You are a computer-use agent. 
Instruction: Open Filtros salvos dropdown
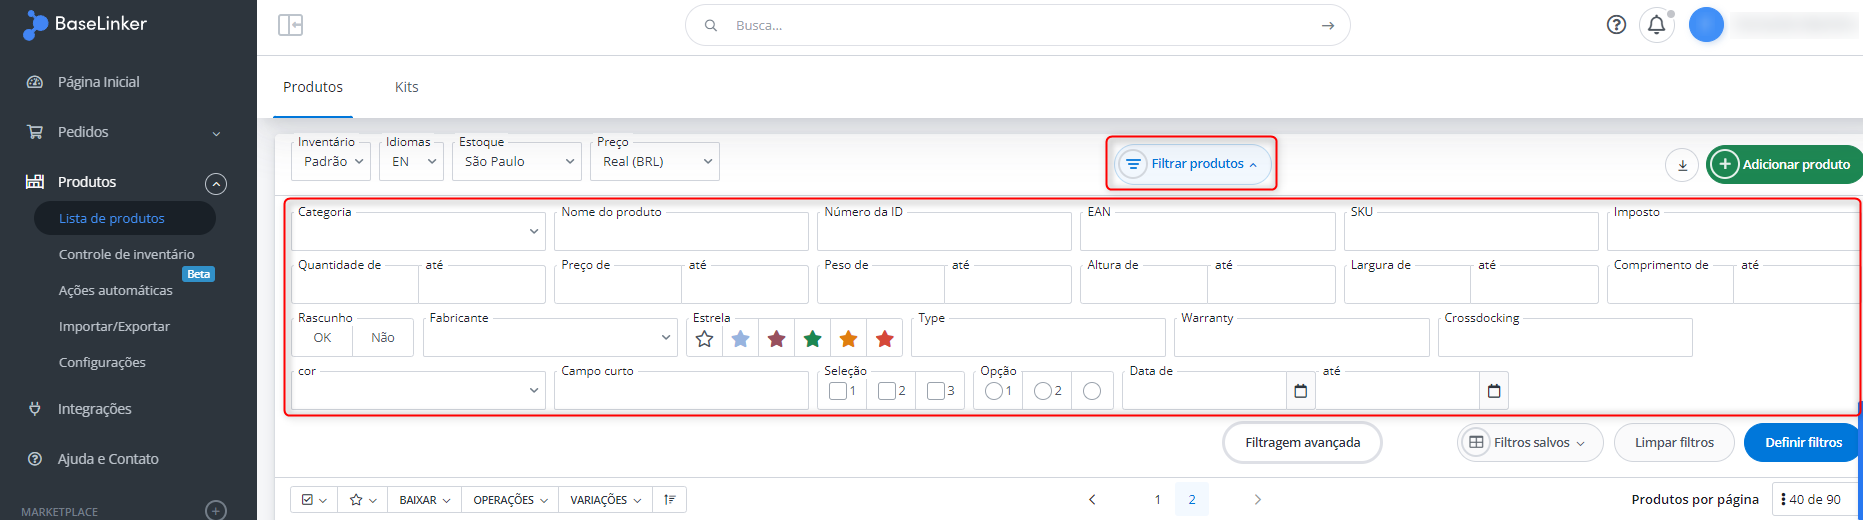(1529, 443)
